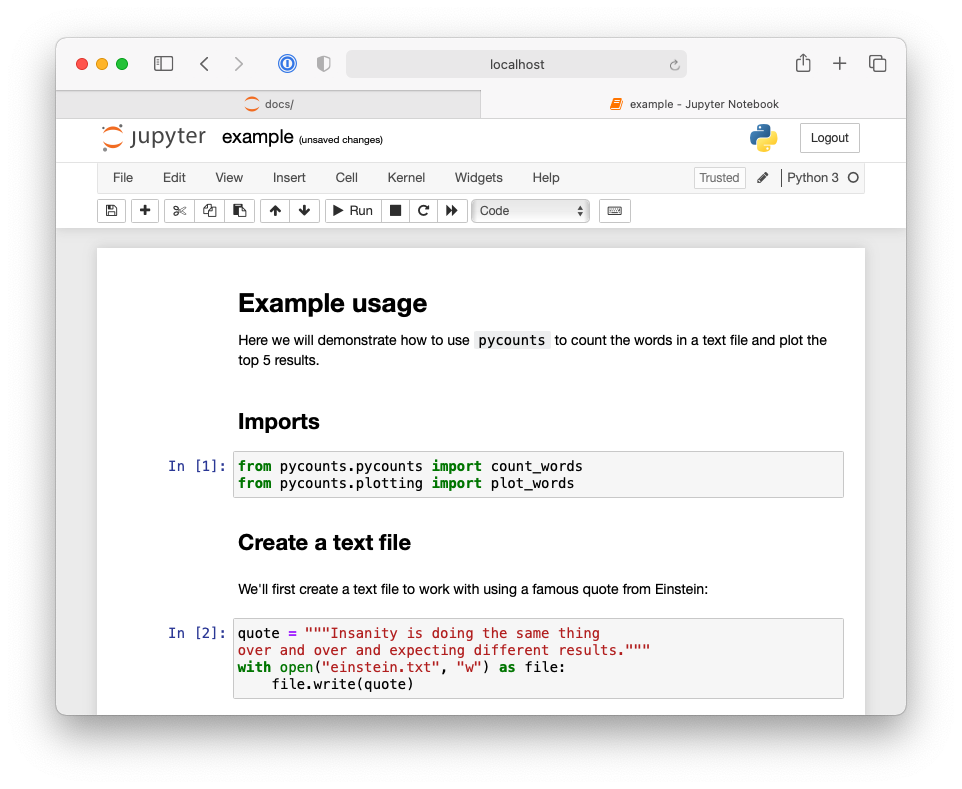Click the In [1]: prompt
This screenshot has width=962, height=789.
(x=197, y=466)
